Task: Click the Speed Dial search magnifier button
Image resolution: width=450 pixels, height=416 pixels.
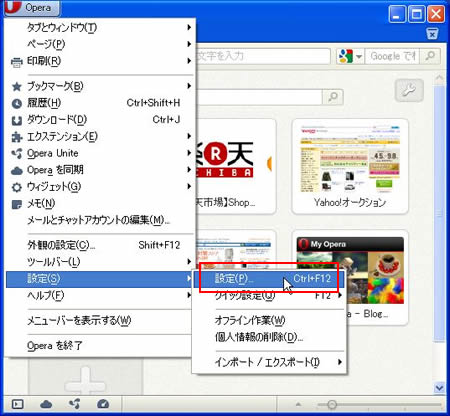Action: click(333, 97)
